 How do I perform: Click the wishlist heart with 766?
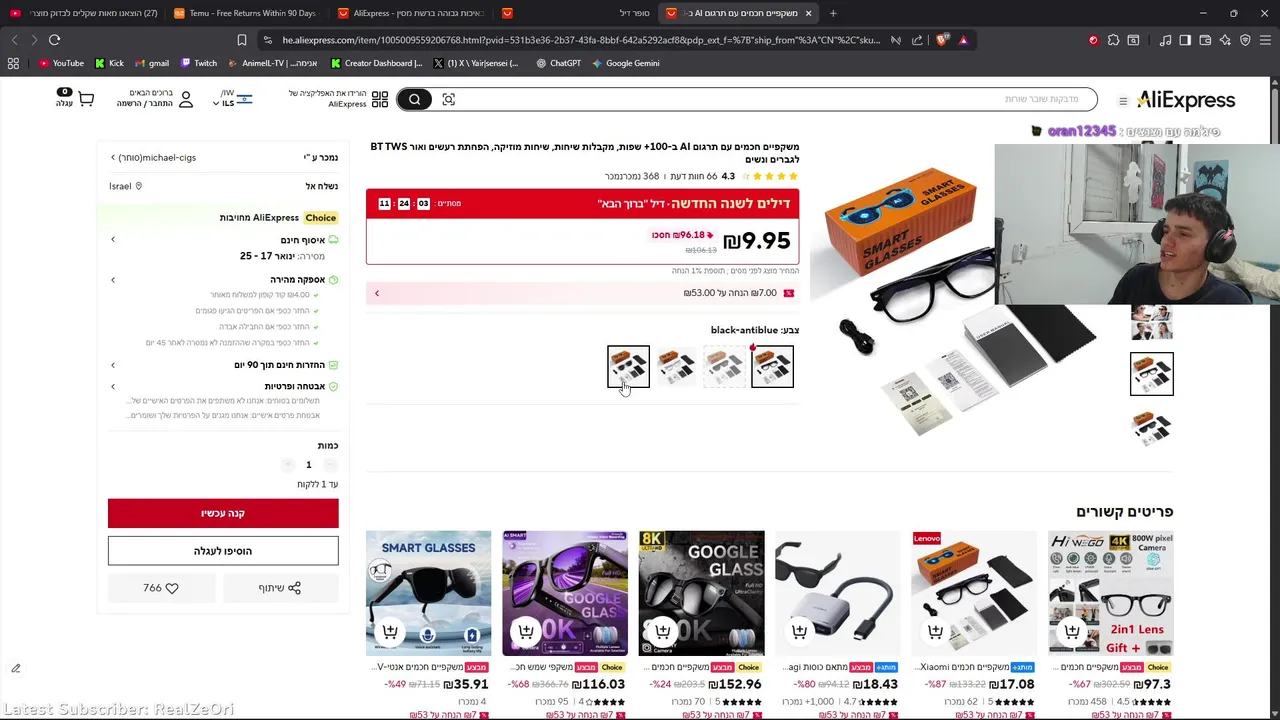[161, 588]
